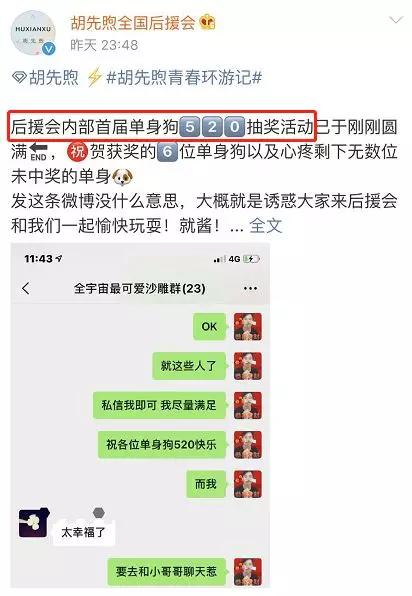This screenshot has height=596, width=412.
Task: Select the 太幸福了 reply bubble
Action: tap(84, 532)
